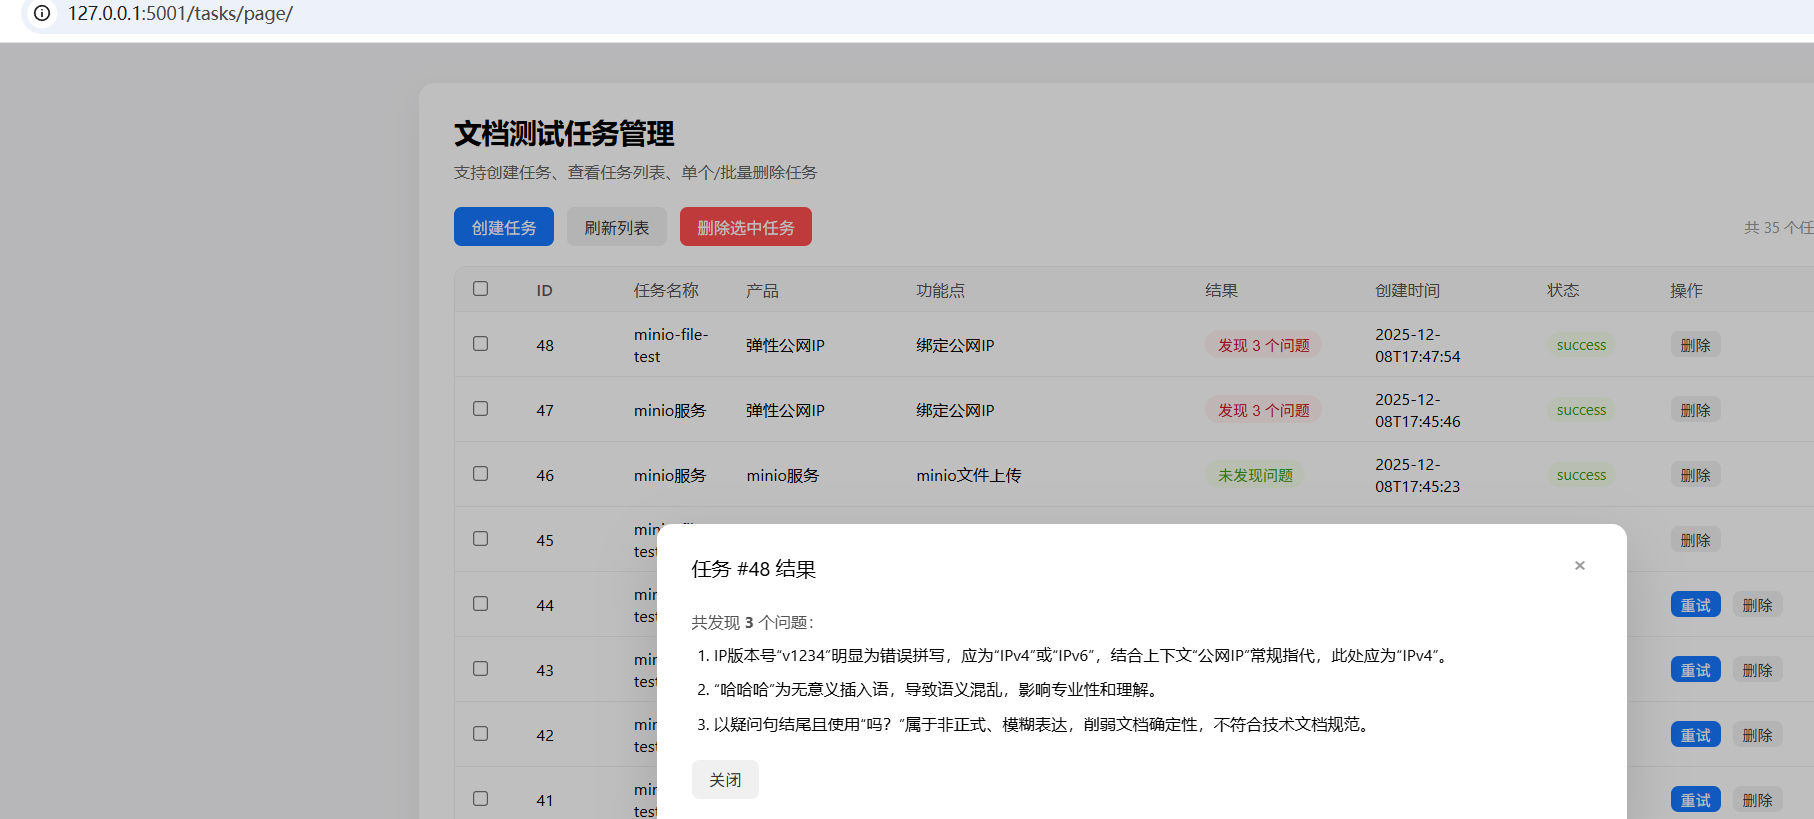
Task: Click the 结果 column header
Action: (1221, 290)
